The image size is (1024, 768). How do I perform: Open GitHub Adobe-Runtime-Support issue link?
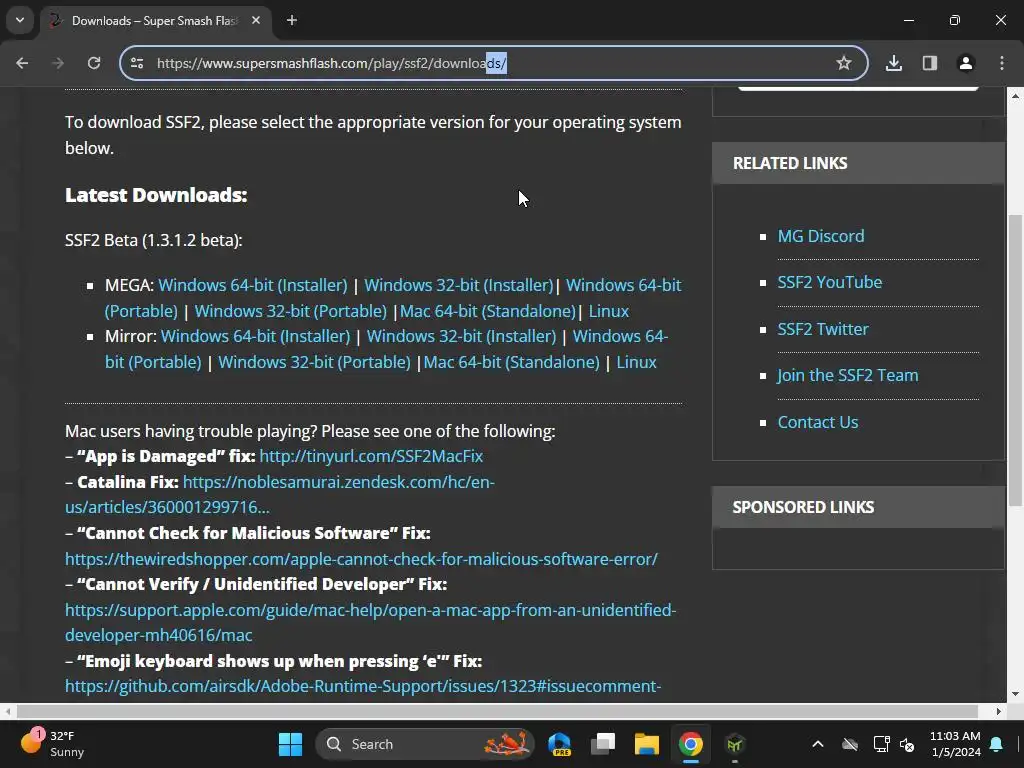point(363,686)
